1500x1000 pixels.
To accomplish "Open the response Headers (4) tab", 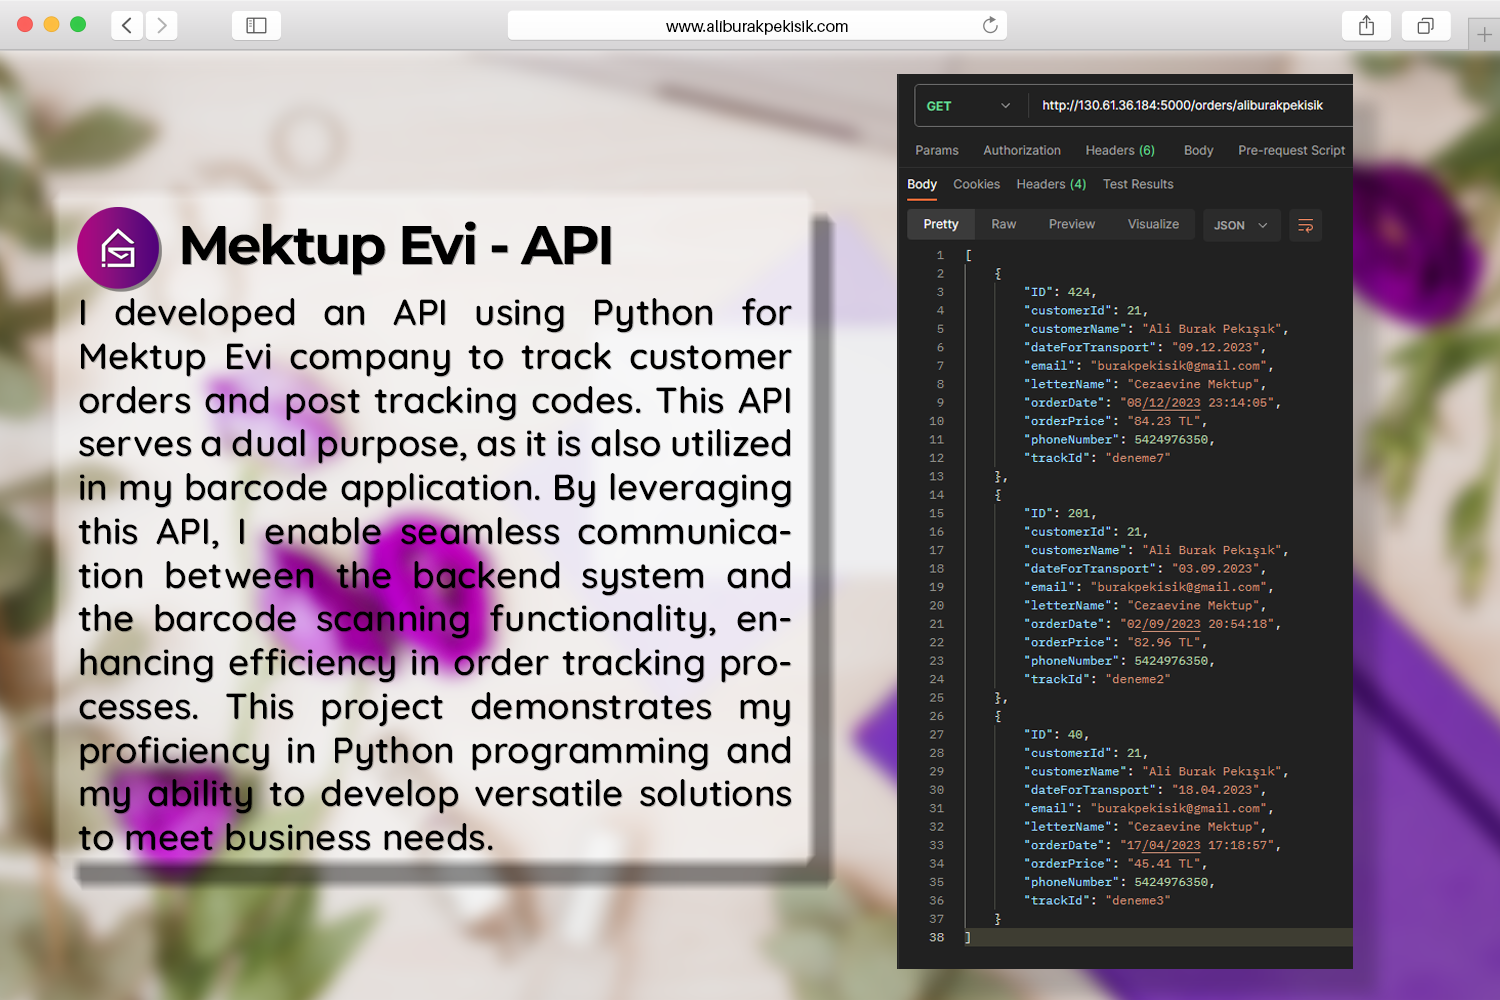I will [x=1051, y=184].
